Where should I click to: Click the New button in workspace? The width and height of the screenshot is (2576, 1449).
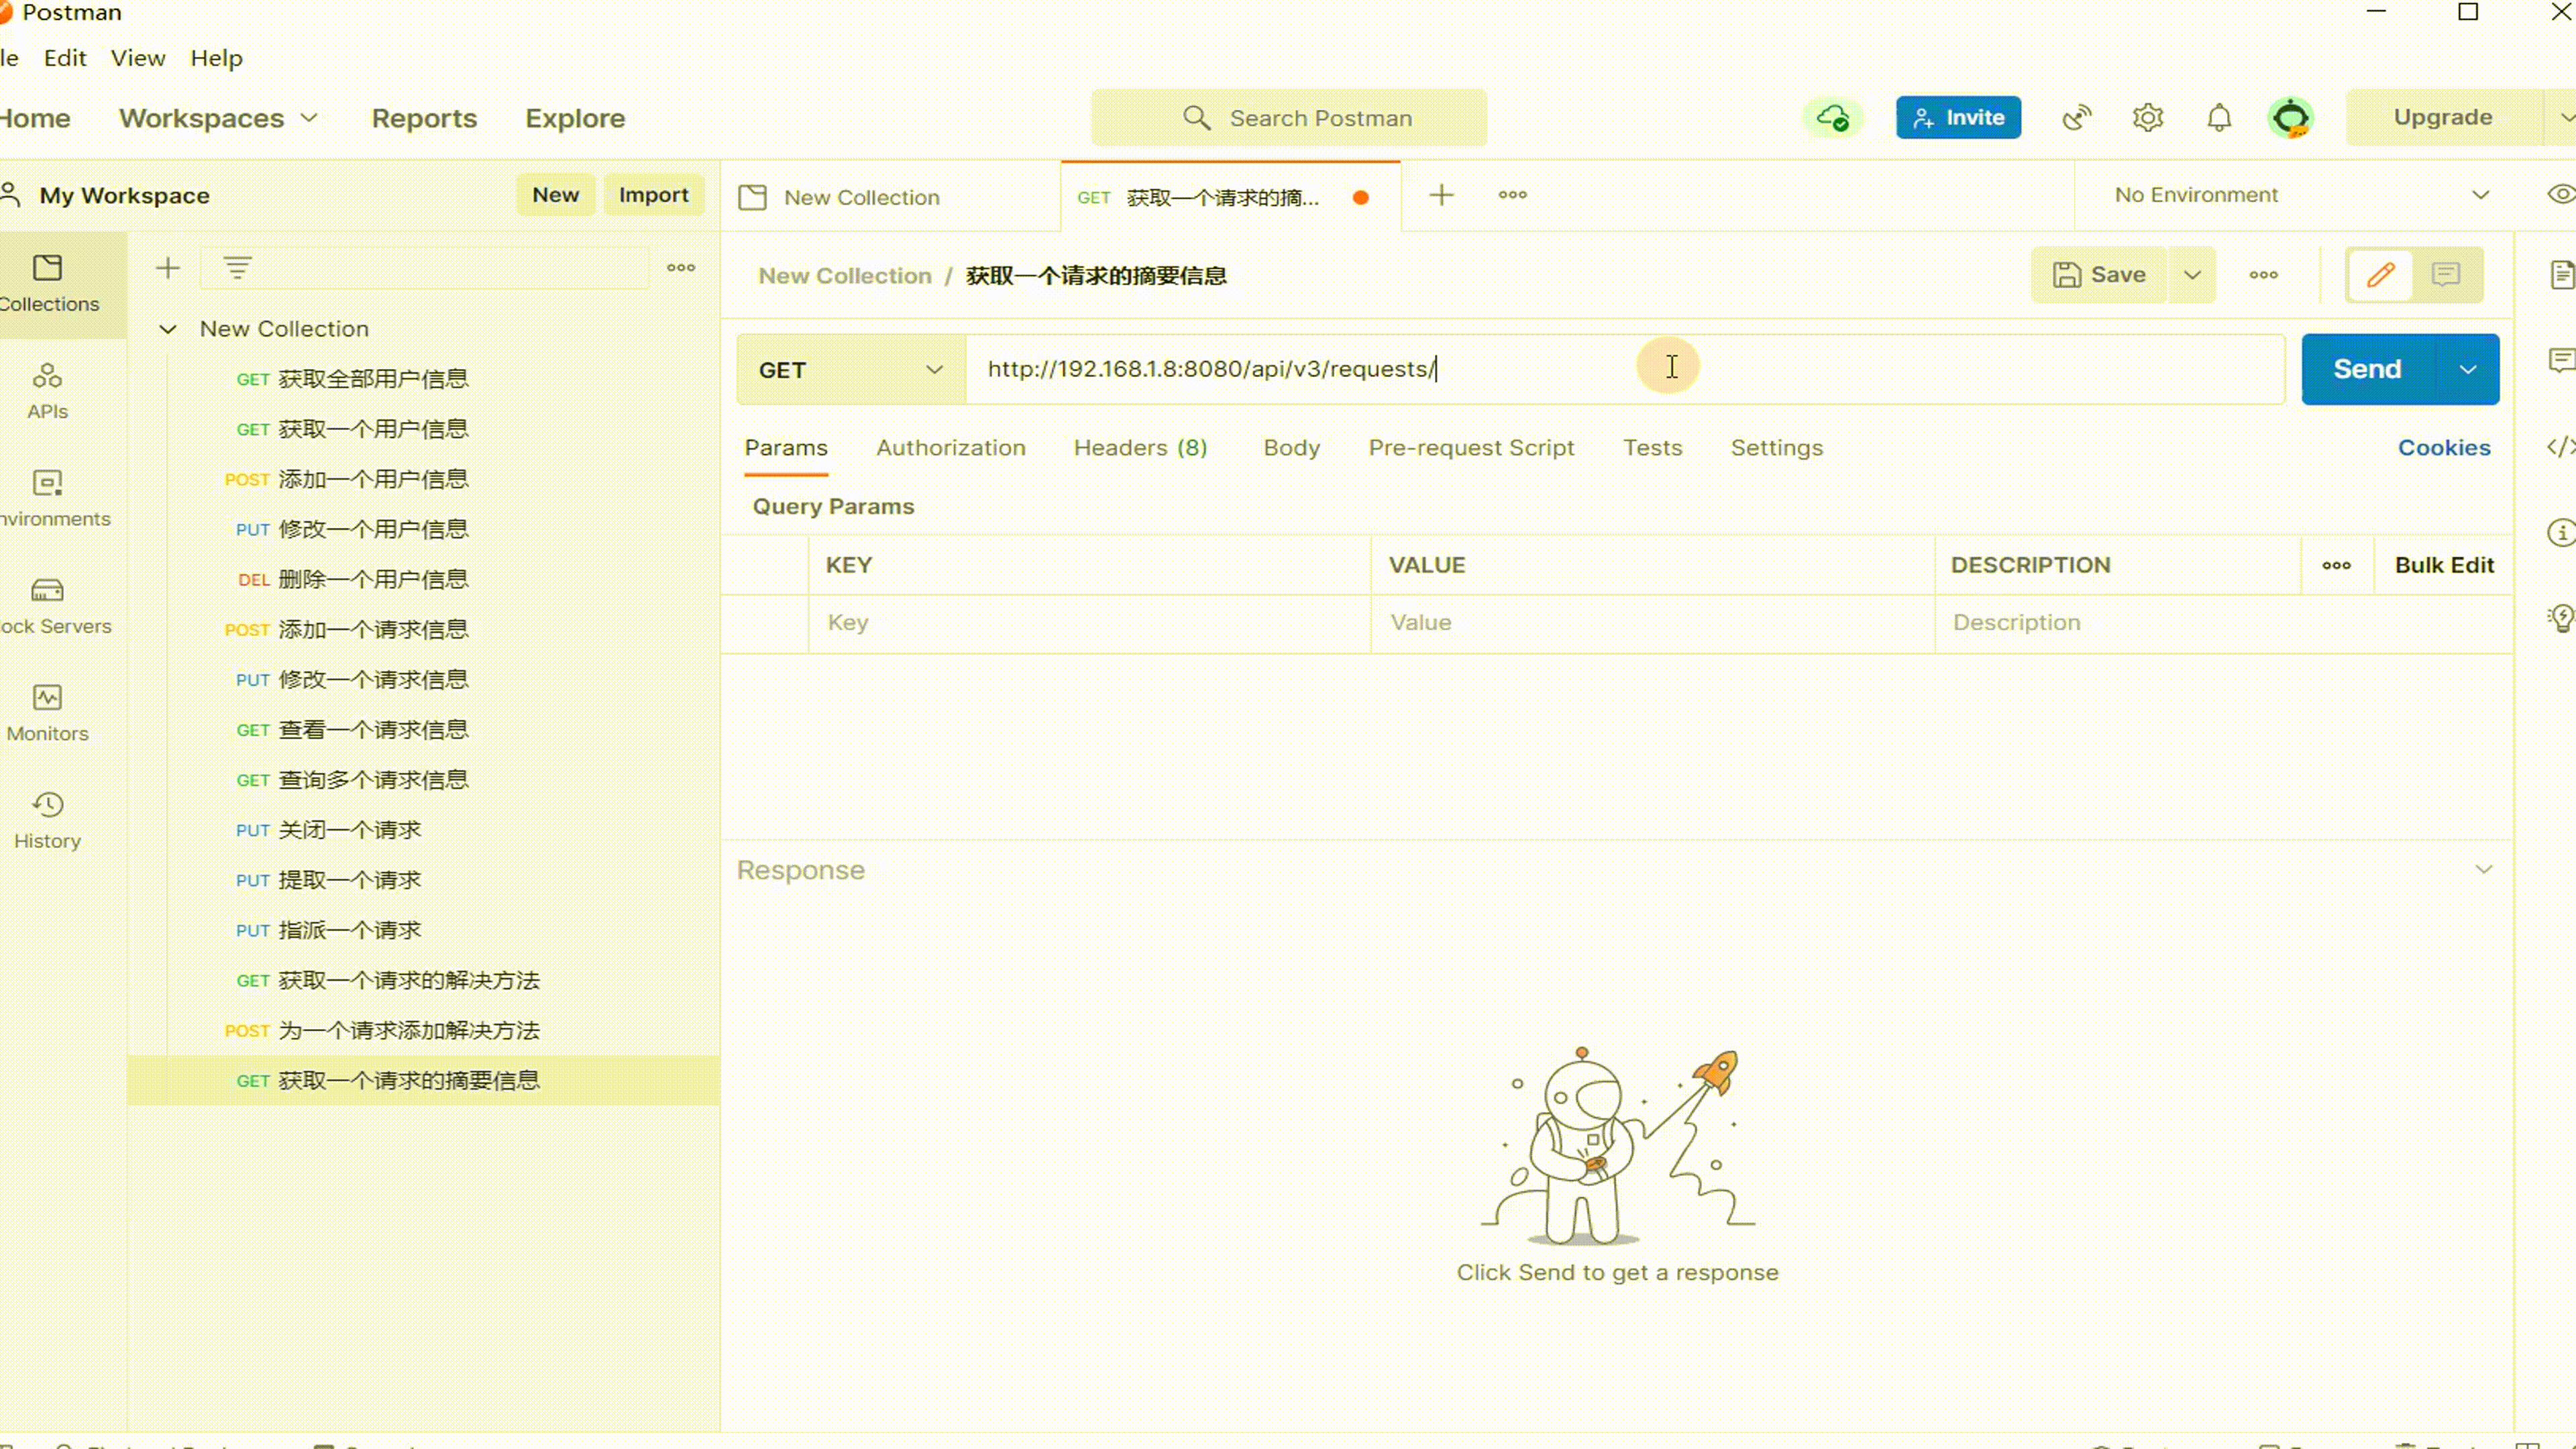click(x=555, y=195)
